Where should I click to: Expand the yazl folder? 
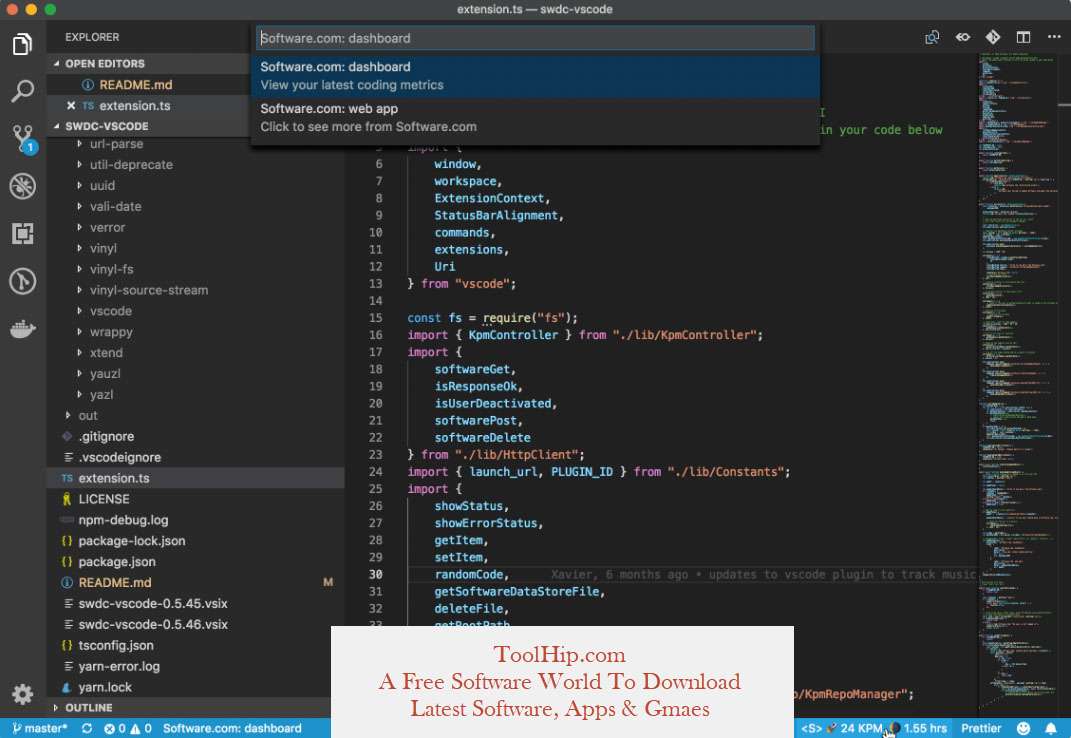tap(79, 395)
